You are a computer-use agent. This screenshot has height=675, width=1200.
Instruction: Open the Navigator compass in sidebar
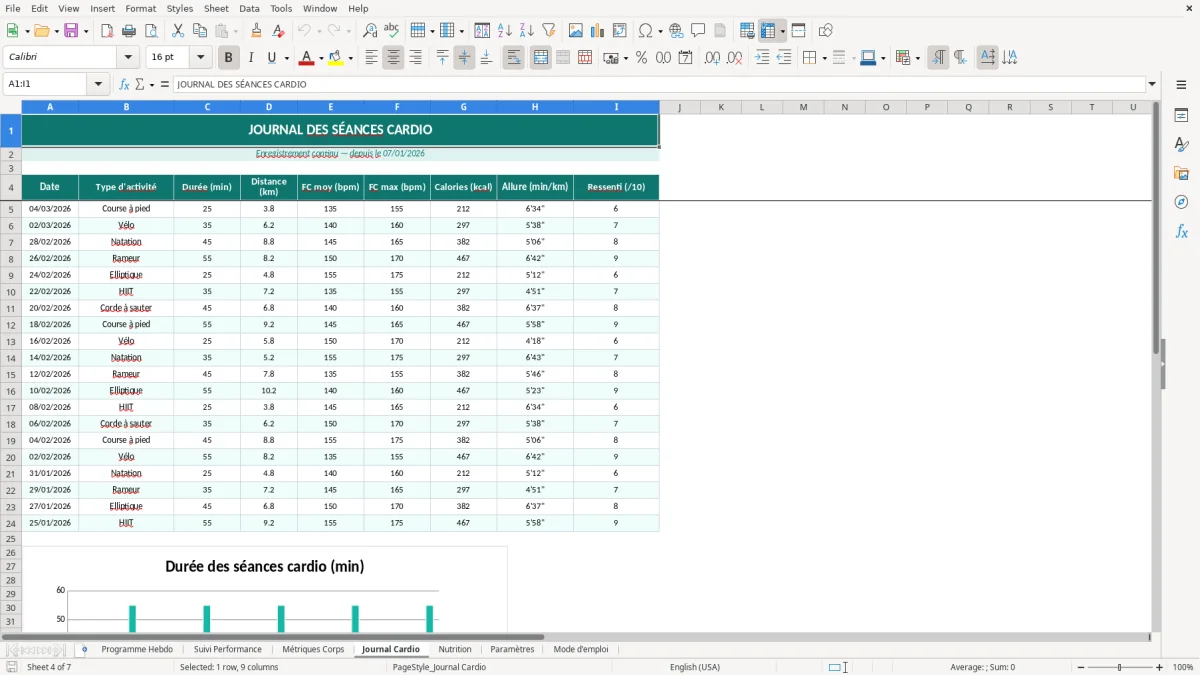[x=1181, y=202]
